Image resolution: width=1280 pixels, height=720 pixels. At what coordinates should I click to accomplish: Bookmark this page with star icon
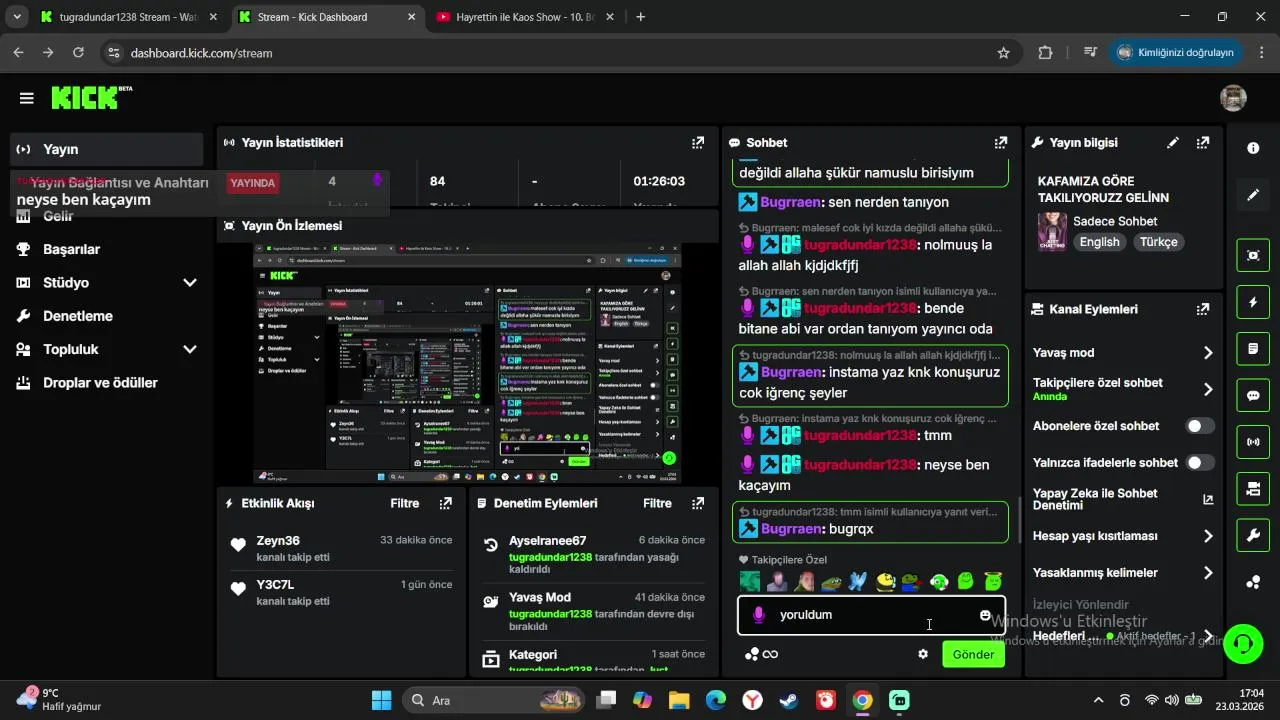[1003, 53]
